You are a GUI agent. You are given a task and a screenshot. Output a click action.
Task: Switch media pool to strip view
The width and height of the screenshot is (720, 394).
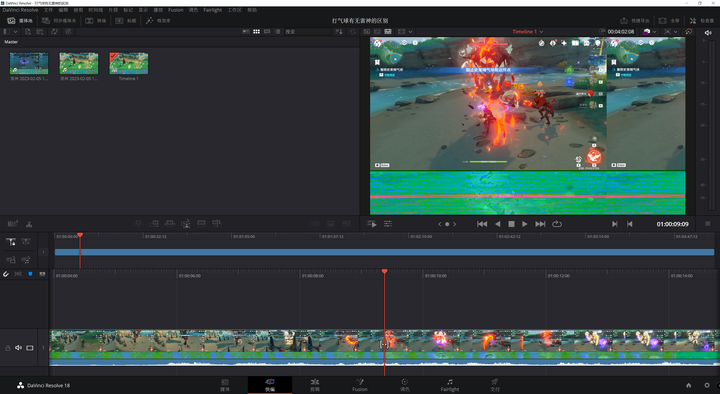coord(267,32)
